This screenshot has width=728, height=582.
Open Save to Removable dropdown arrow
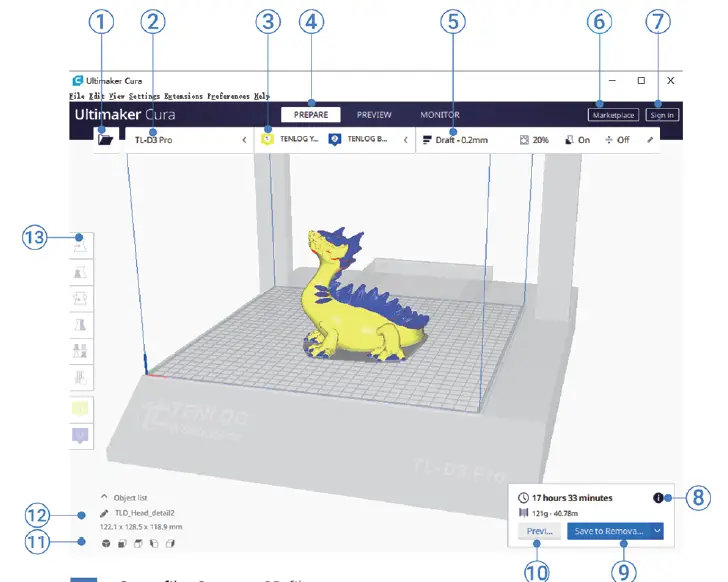[657, 531]
